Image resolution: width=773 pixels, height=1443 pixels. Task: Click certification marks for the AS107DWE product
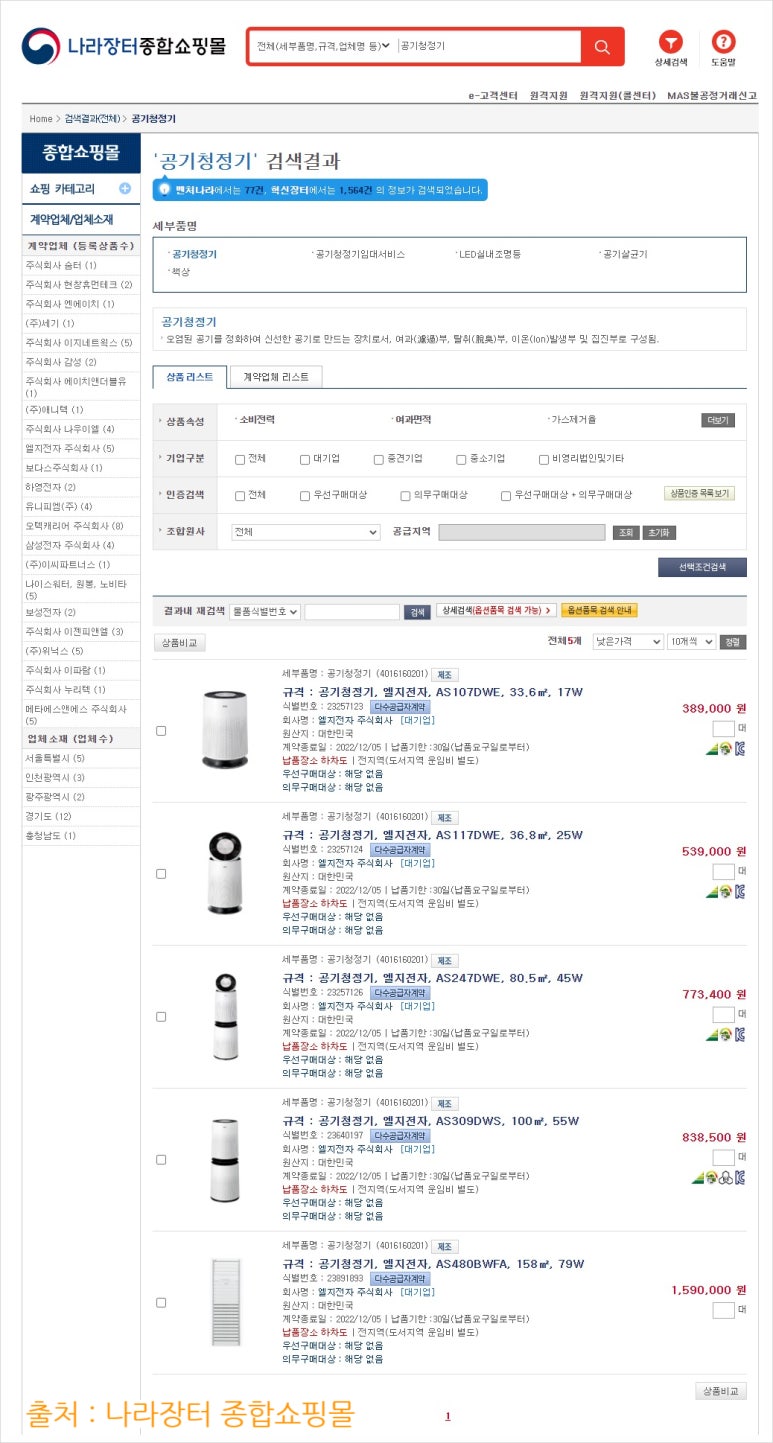click(x=726, y=749)
